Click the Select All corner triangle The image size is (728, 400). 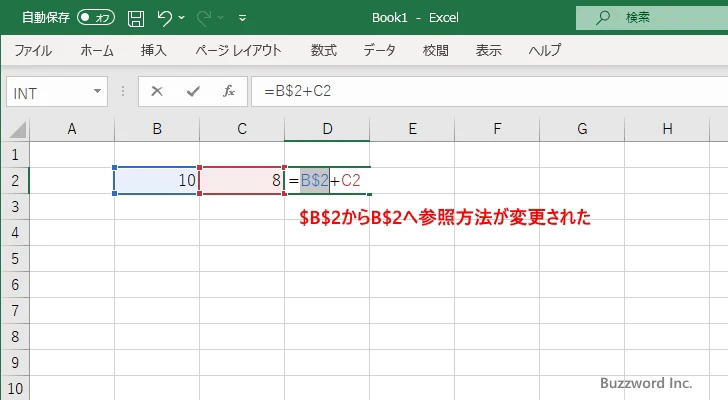tap(17, 129)
